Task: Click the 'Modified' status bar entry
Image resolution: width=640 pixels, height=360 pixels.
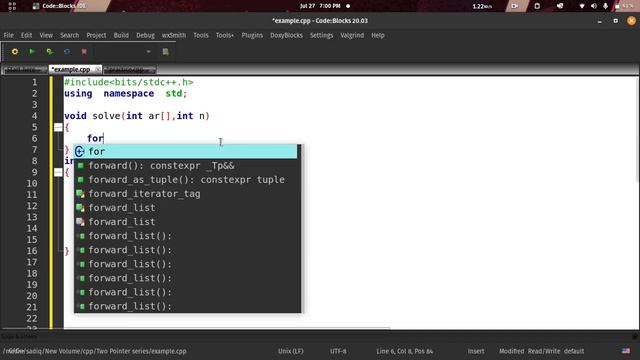Action: click(511, 351)
